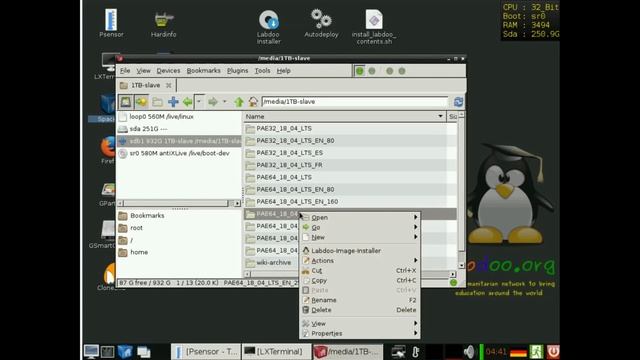Expand the New submenu
Viewport: 640px width, 360px height.
(360, 237)
